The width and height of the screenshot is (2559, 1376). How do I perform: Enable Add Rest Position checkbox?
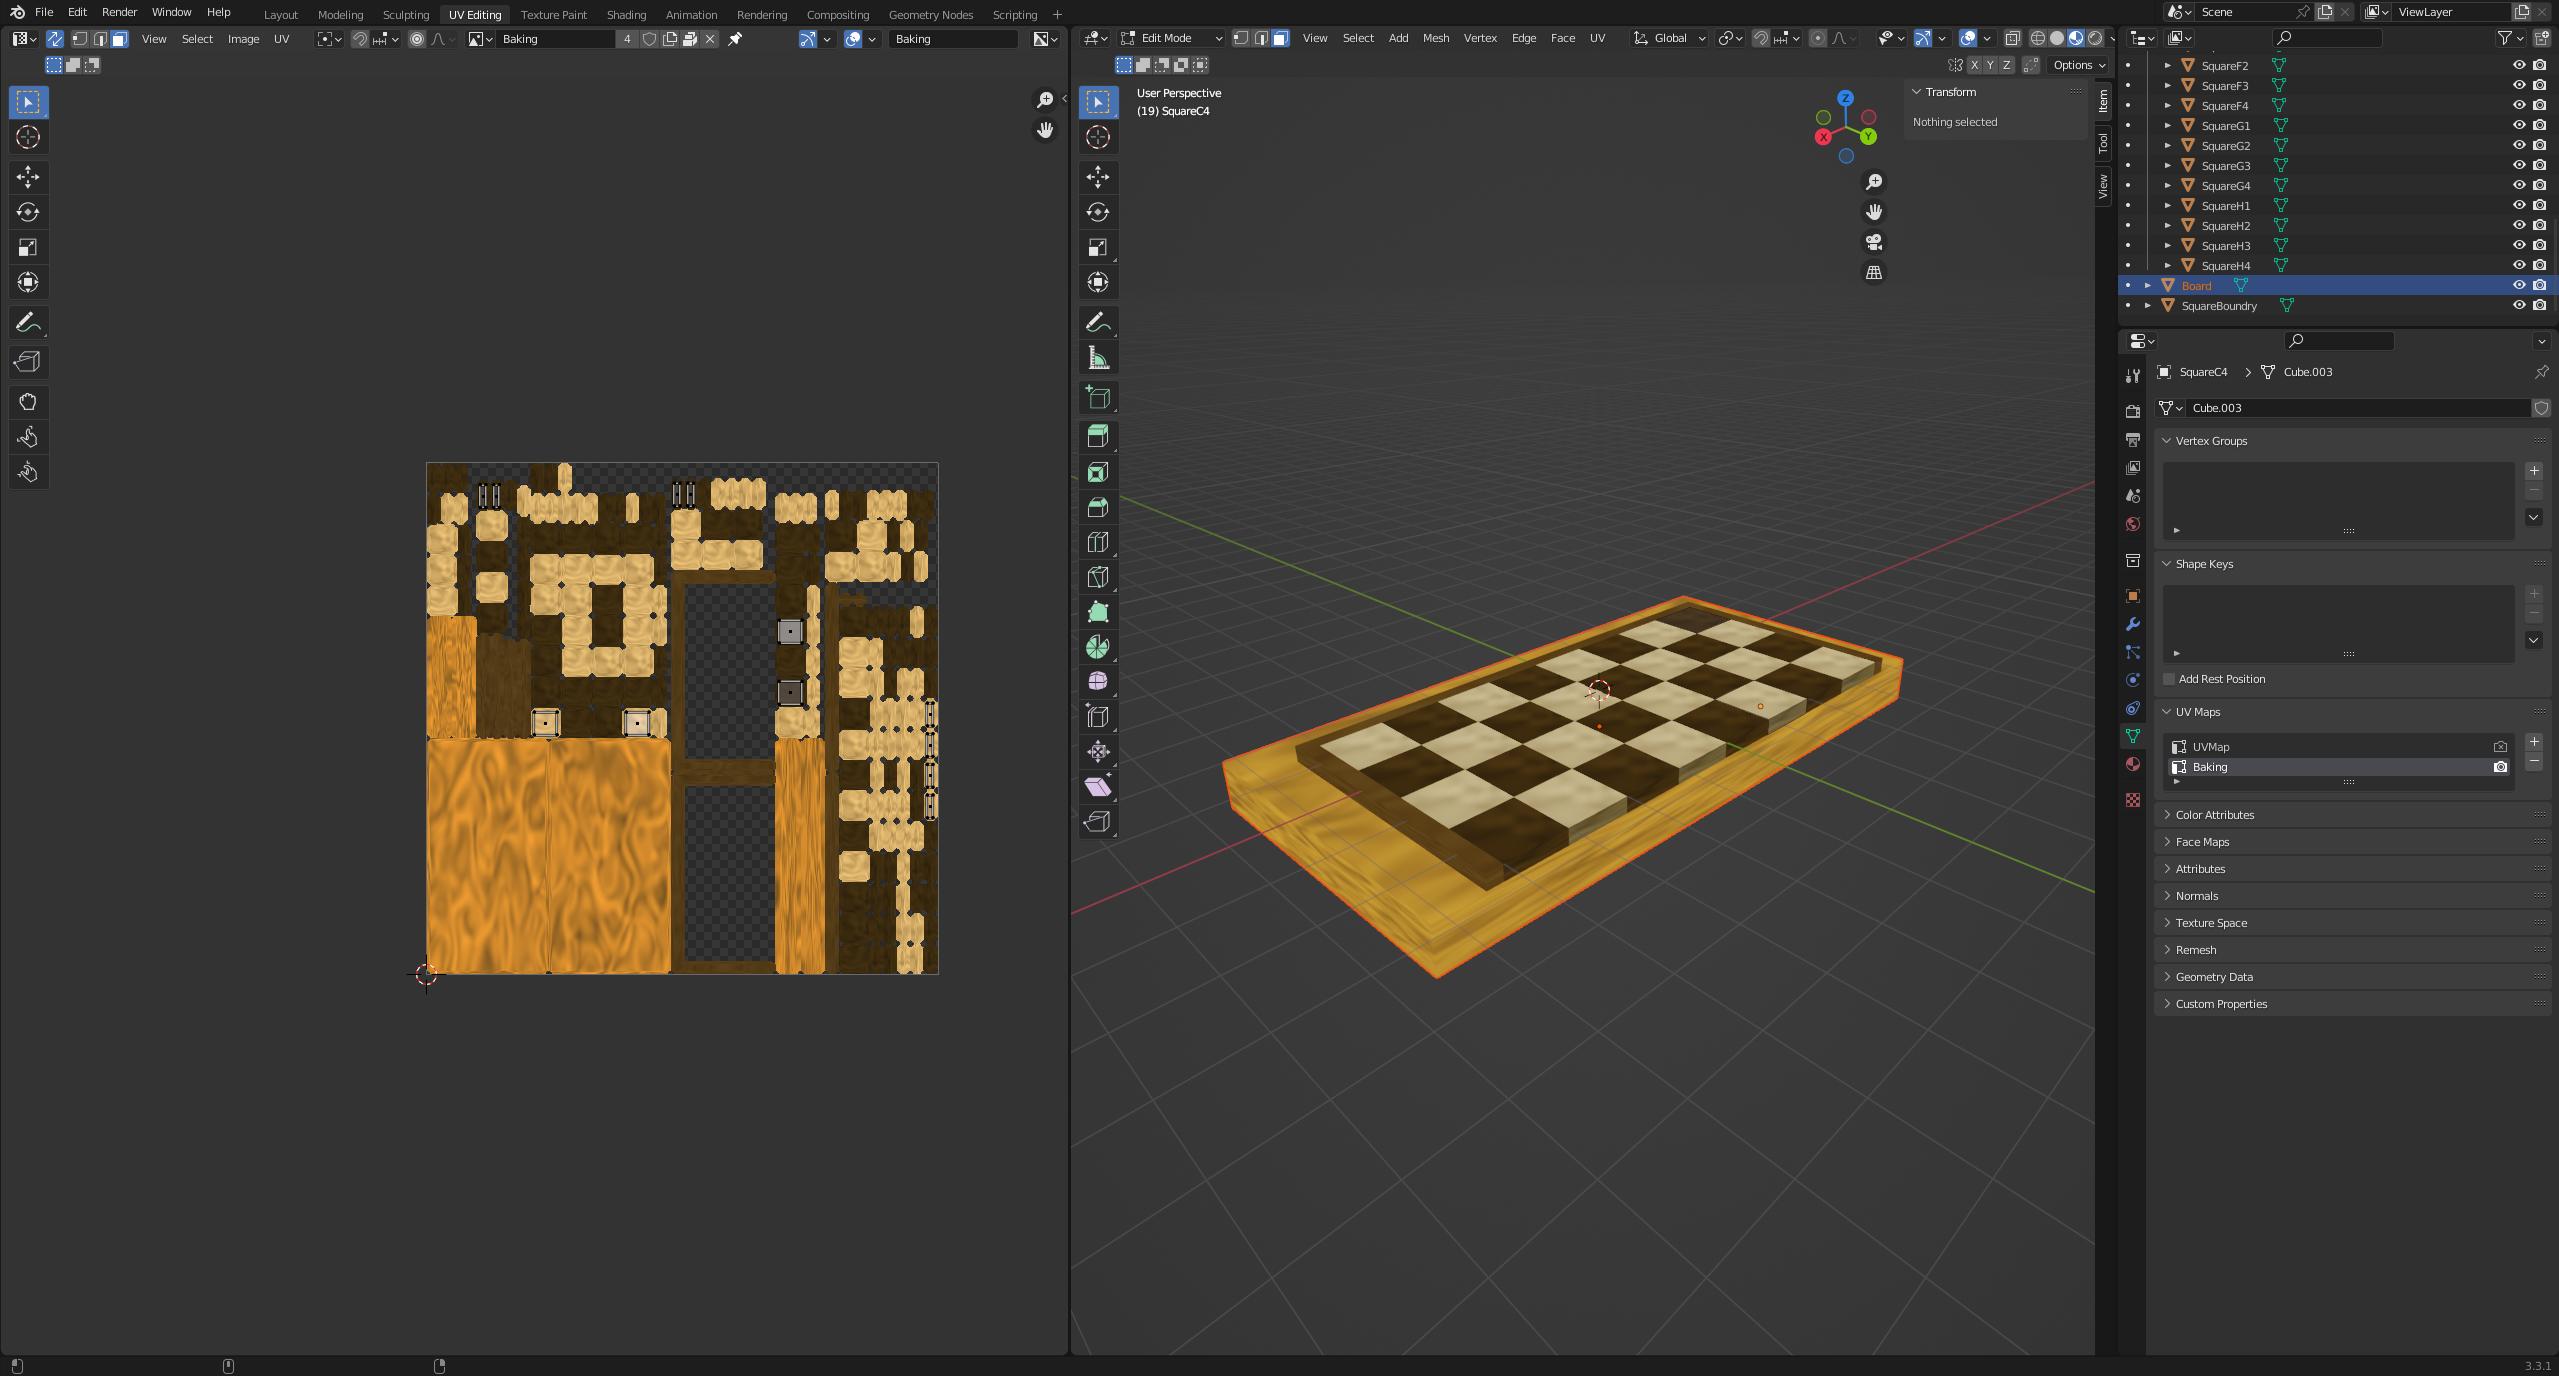pyautogui.click(x=2169, y=679)
